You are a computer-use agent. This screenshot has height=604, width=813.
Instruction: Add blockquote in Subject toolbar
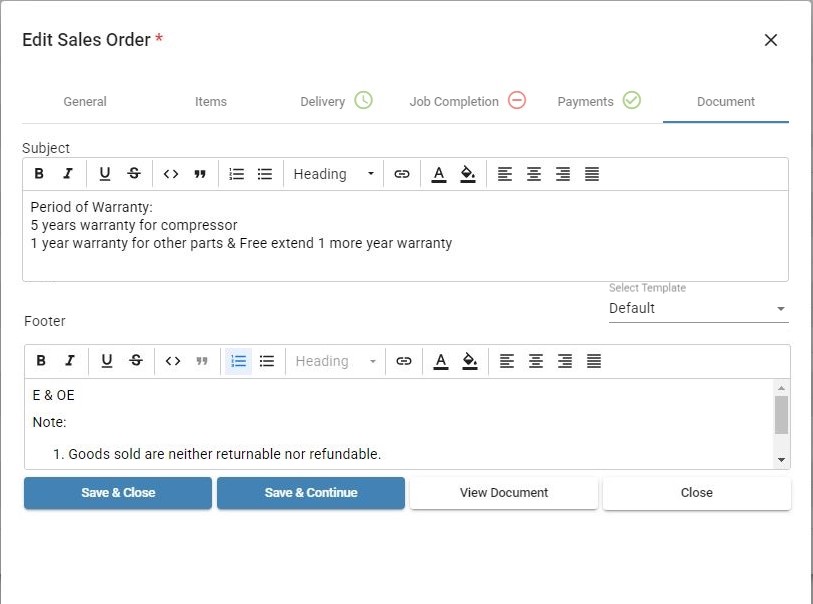click(x=200, y=174)
